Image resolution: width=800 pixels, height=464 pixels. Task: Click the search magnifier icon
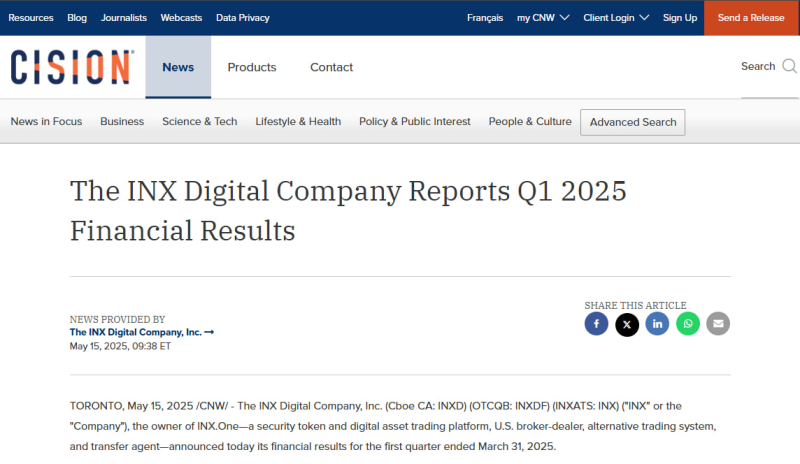click(x=789, y=67)
